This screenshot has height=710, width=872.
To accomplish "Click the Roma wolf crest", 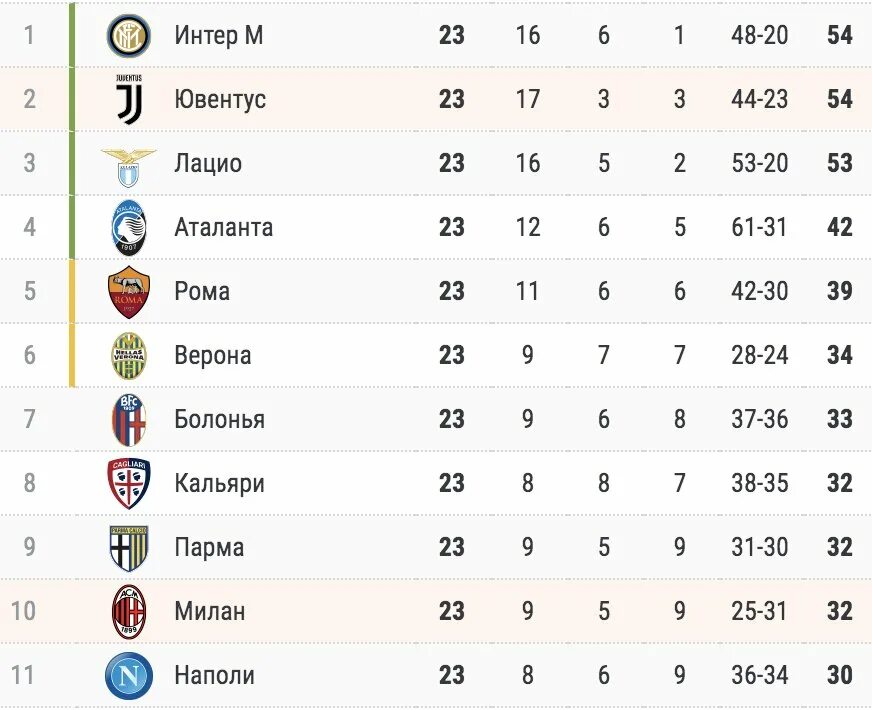I will [x=128, y=291].
